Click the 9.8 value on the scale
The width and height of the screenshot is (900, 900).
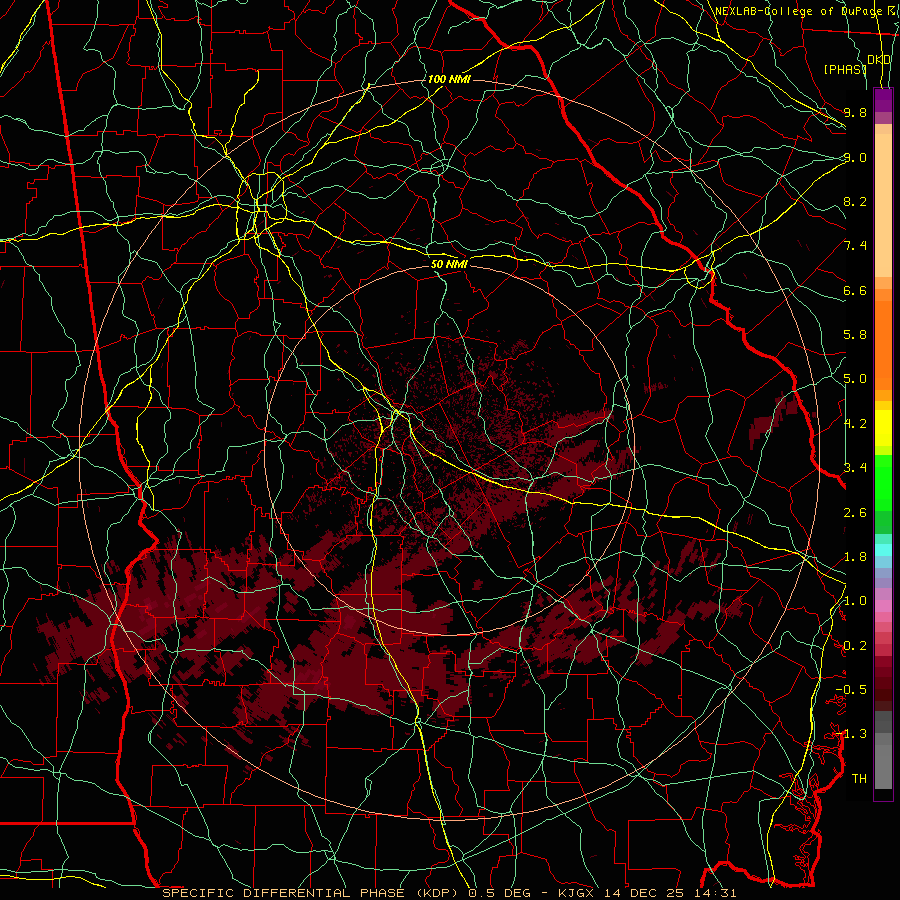pyautogui.click(x=855, y=113)
